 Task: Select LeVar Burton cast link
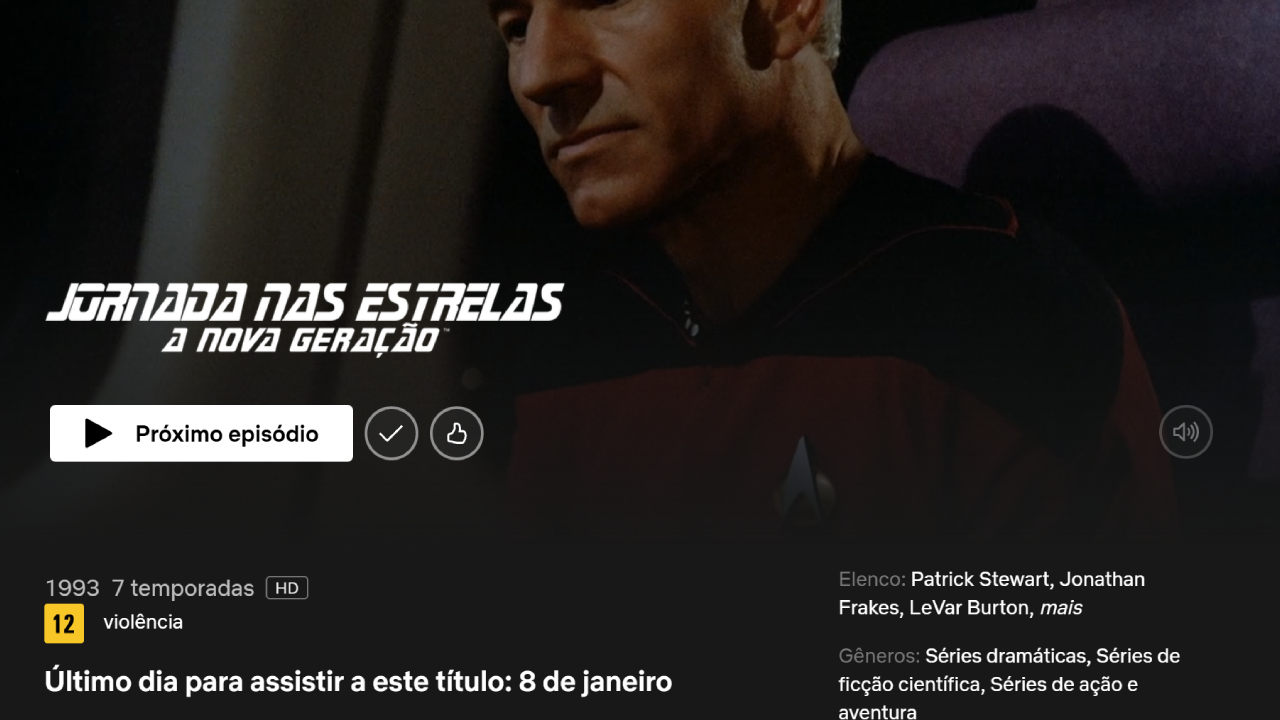[969, 607]
